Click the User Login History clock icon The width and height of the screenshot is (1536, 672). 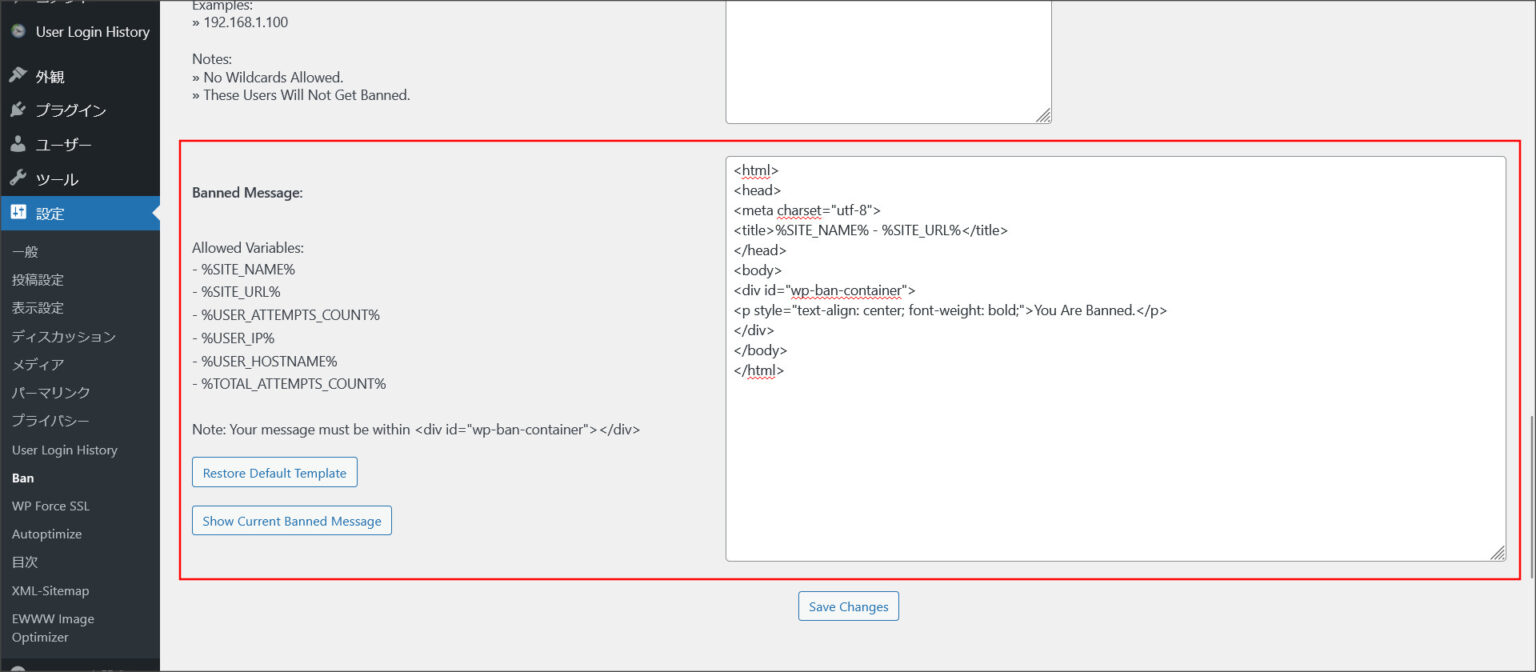tap(18, 32)
